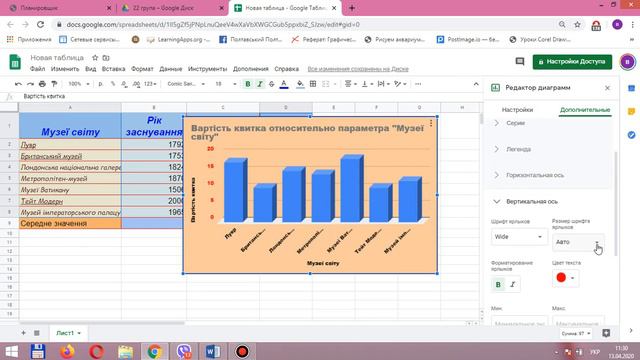Open label font dropdown showing Wide
Image resolution: width=640 pixels, height=360 pixels.
(518, 237)
